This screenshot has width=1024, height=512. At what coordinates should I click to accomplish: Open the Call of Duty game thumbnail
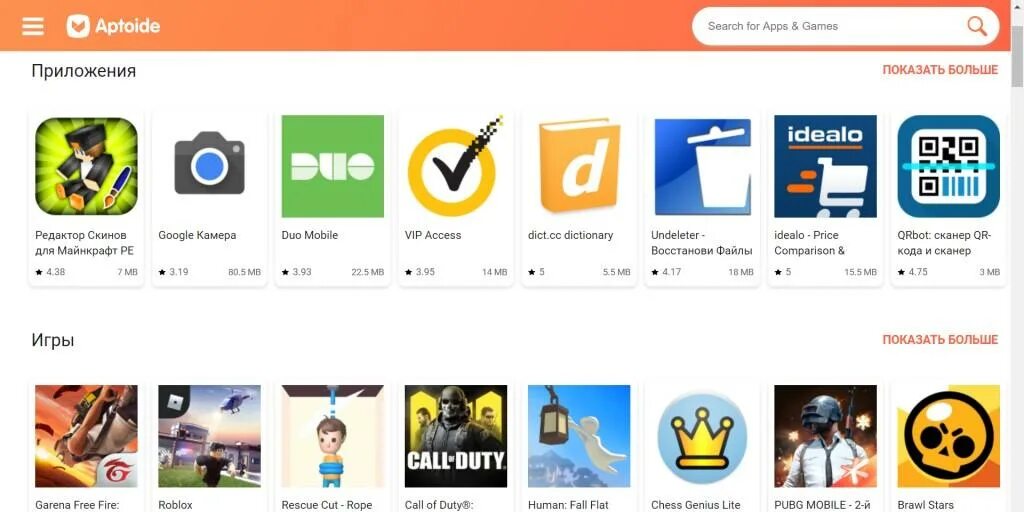pos(456,436)
